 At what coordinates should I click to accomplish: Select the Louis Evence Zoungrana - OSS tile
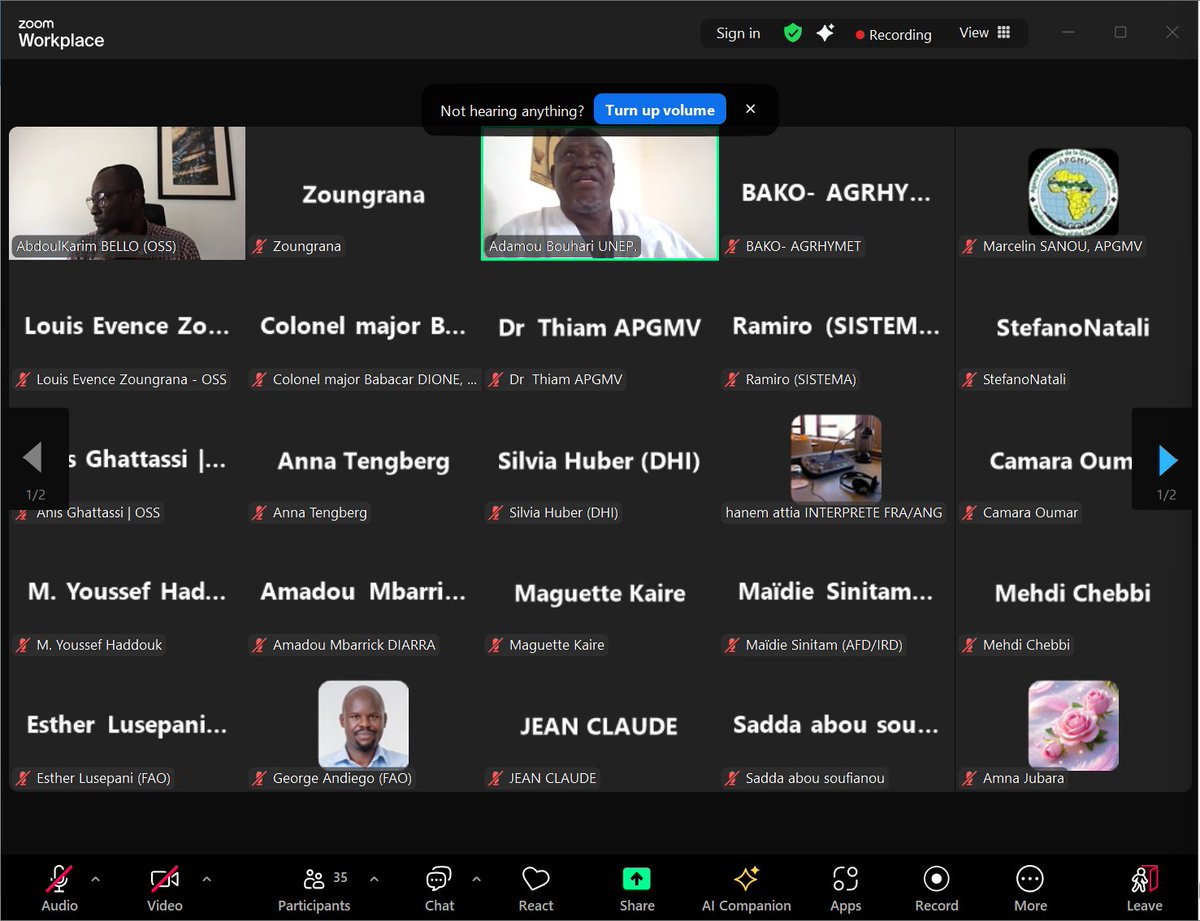coord(127,326)
